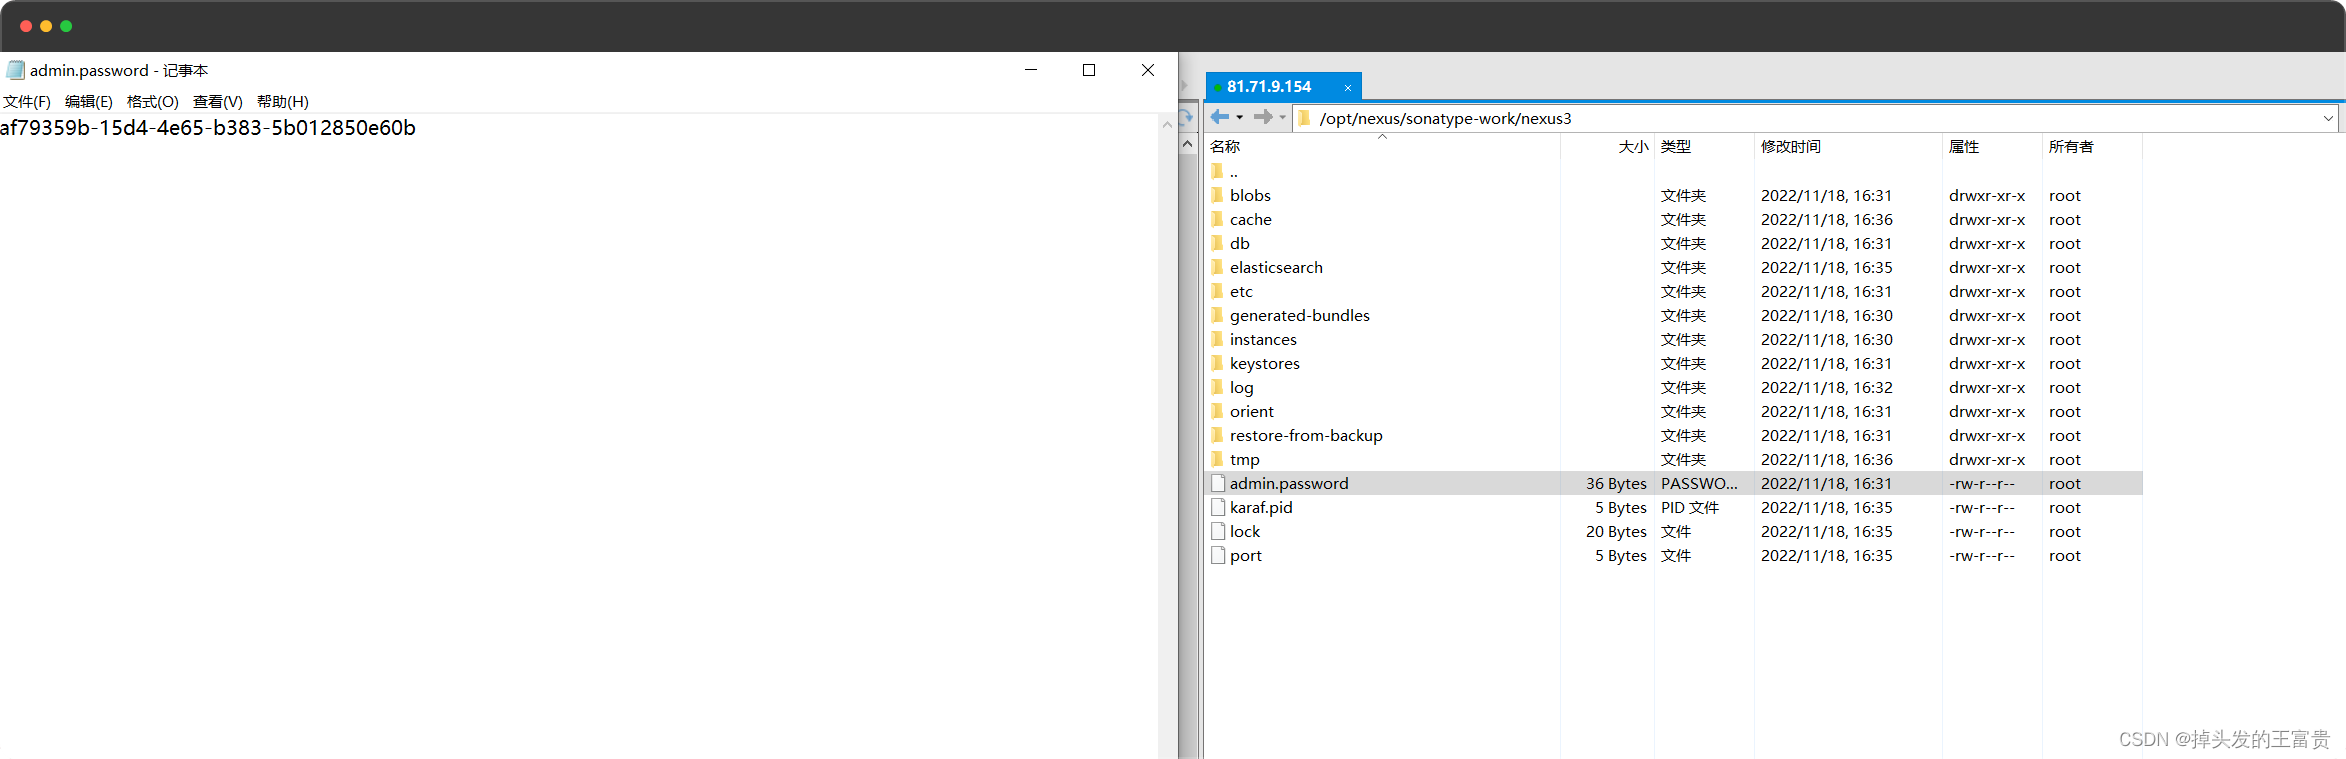This screenshot has width=2346, height=759.
Task: Open the forward history dropdown arrow
Action: tap(1283, 118)
